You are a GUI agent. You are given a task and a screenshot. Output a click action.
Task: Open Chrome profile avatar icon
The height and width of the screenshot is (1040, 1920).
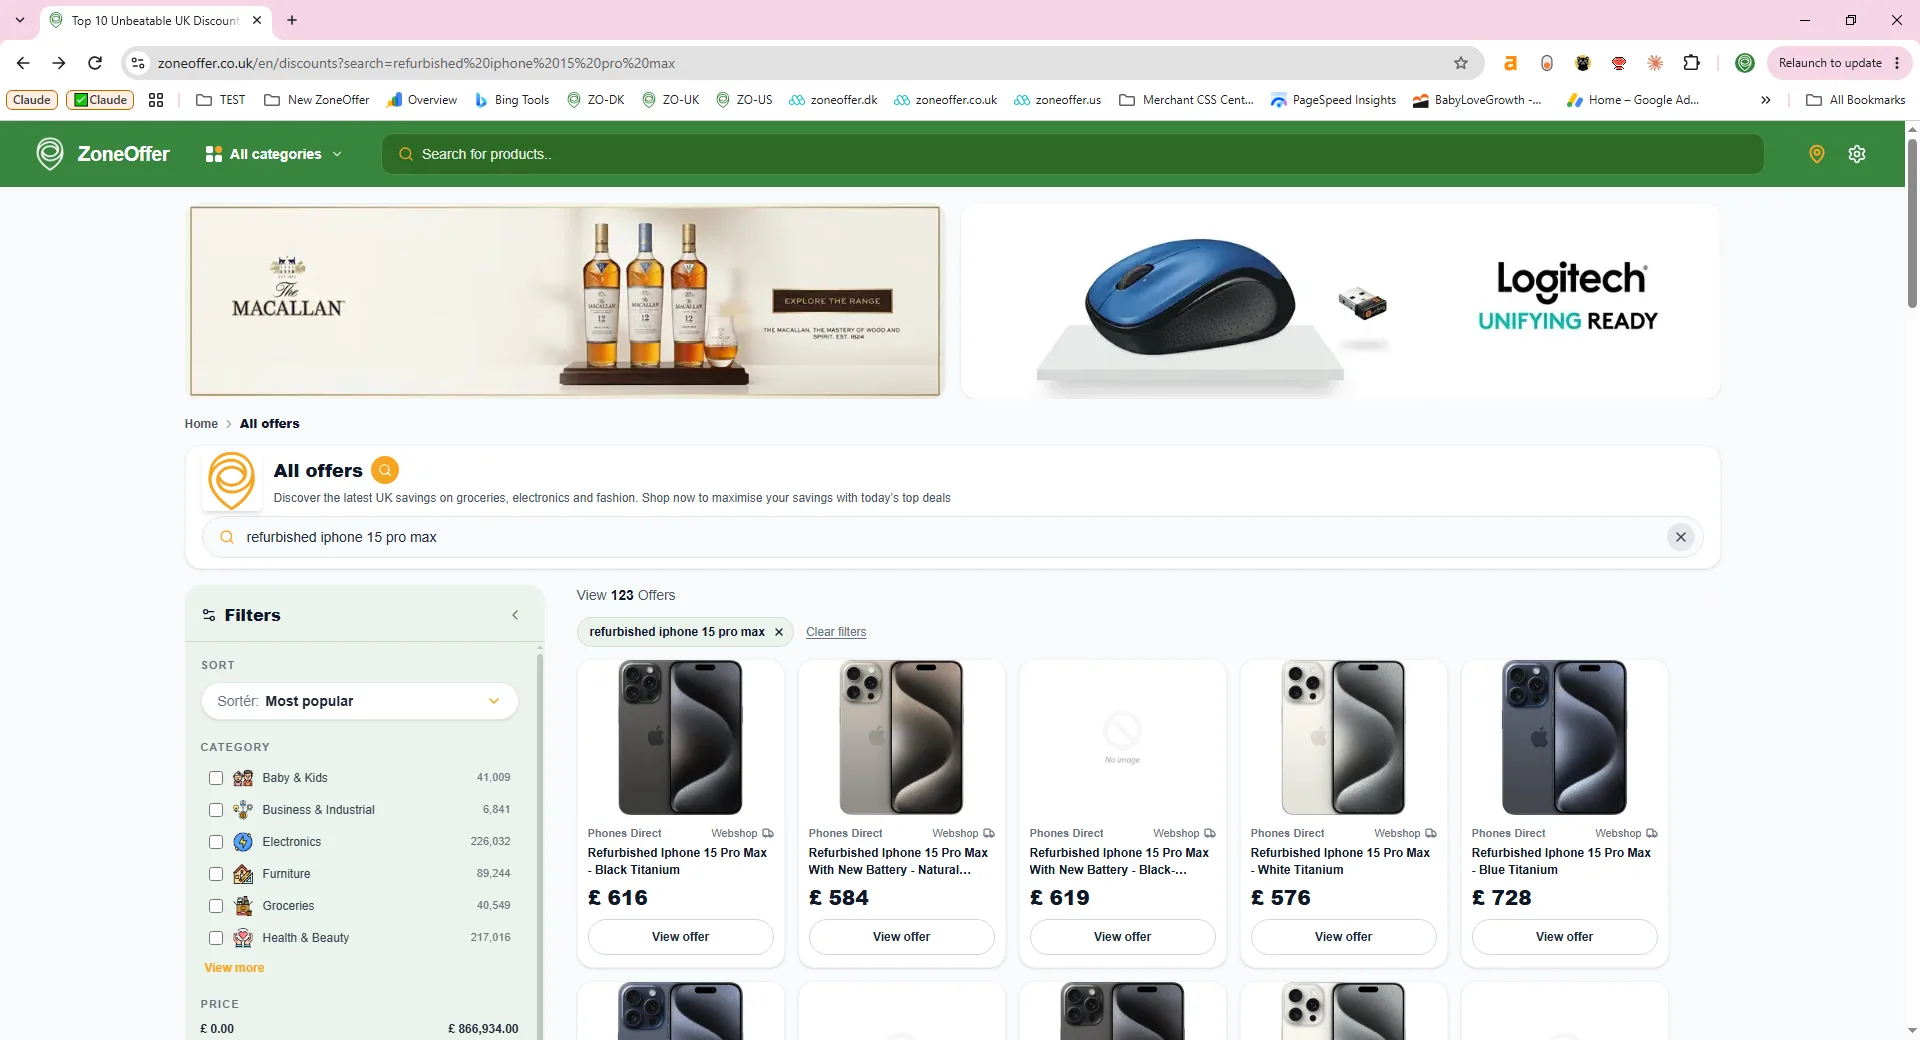coord(1745,63)
